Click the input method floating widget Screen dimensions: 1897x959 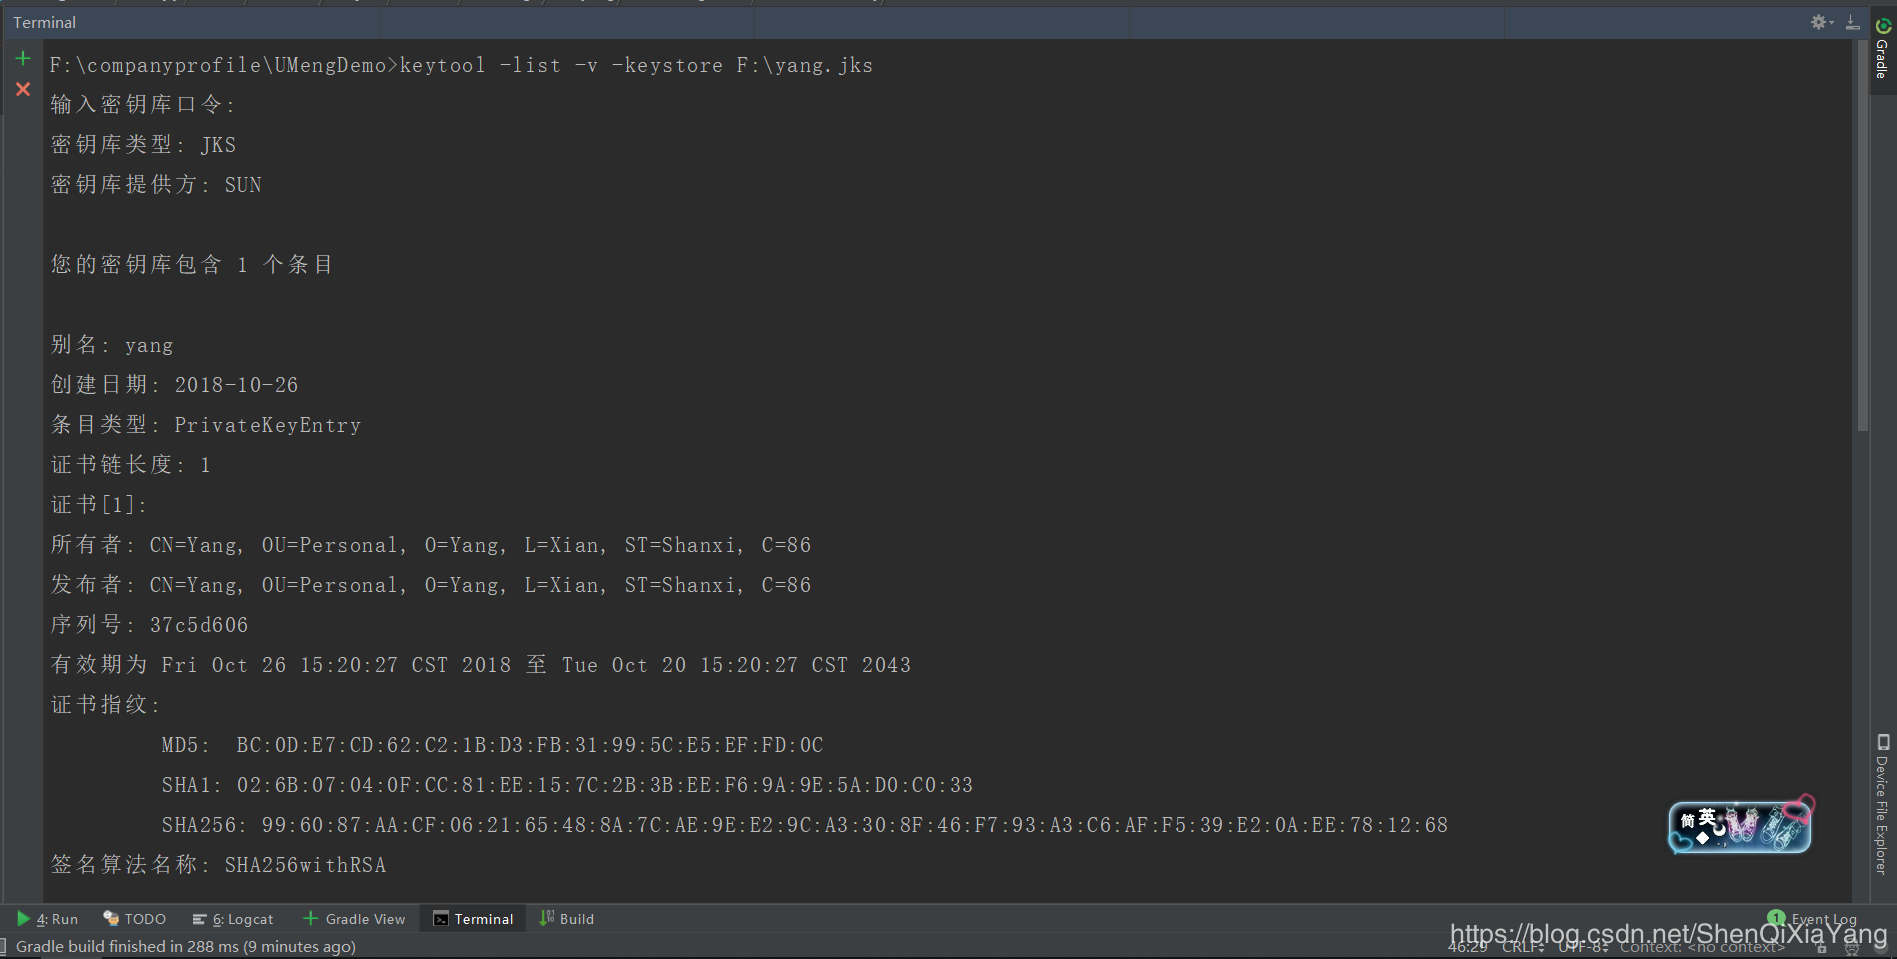(x=1741, y=825)
